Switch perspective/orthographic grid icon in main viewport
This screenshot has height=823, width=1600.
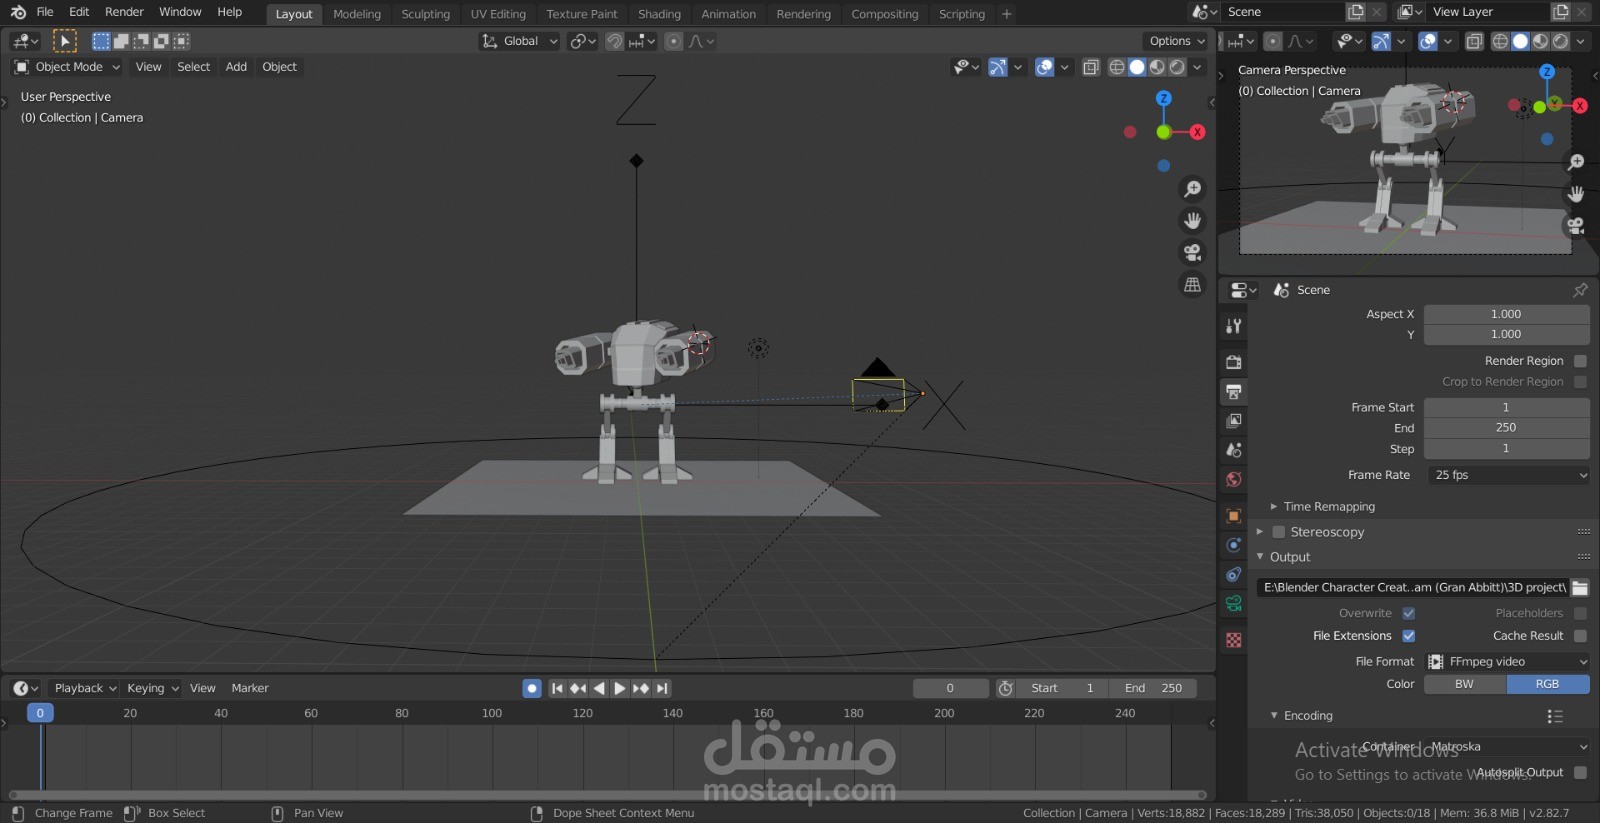coord(1193,285)
